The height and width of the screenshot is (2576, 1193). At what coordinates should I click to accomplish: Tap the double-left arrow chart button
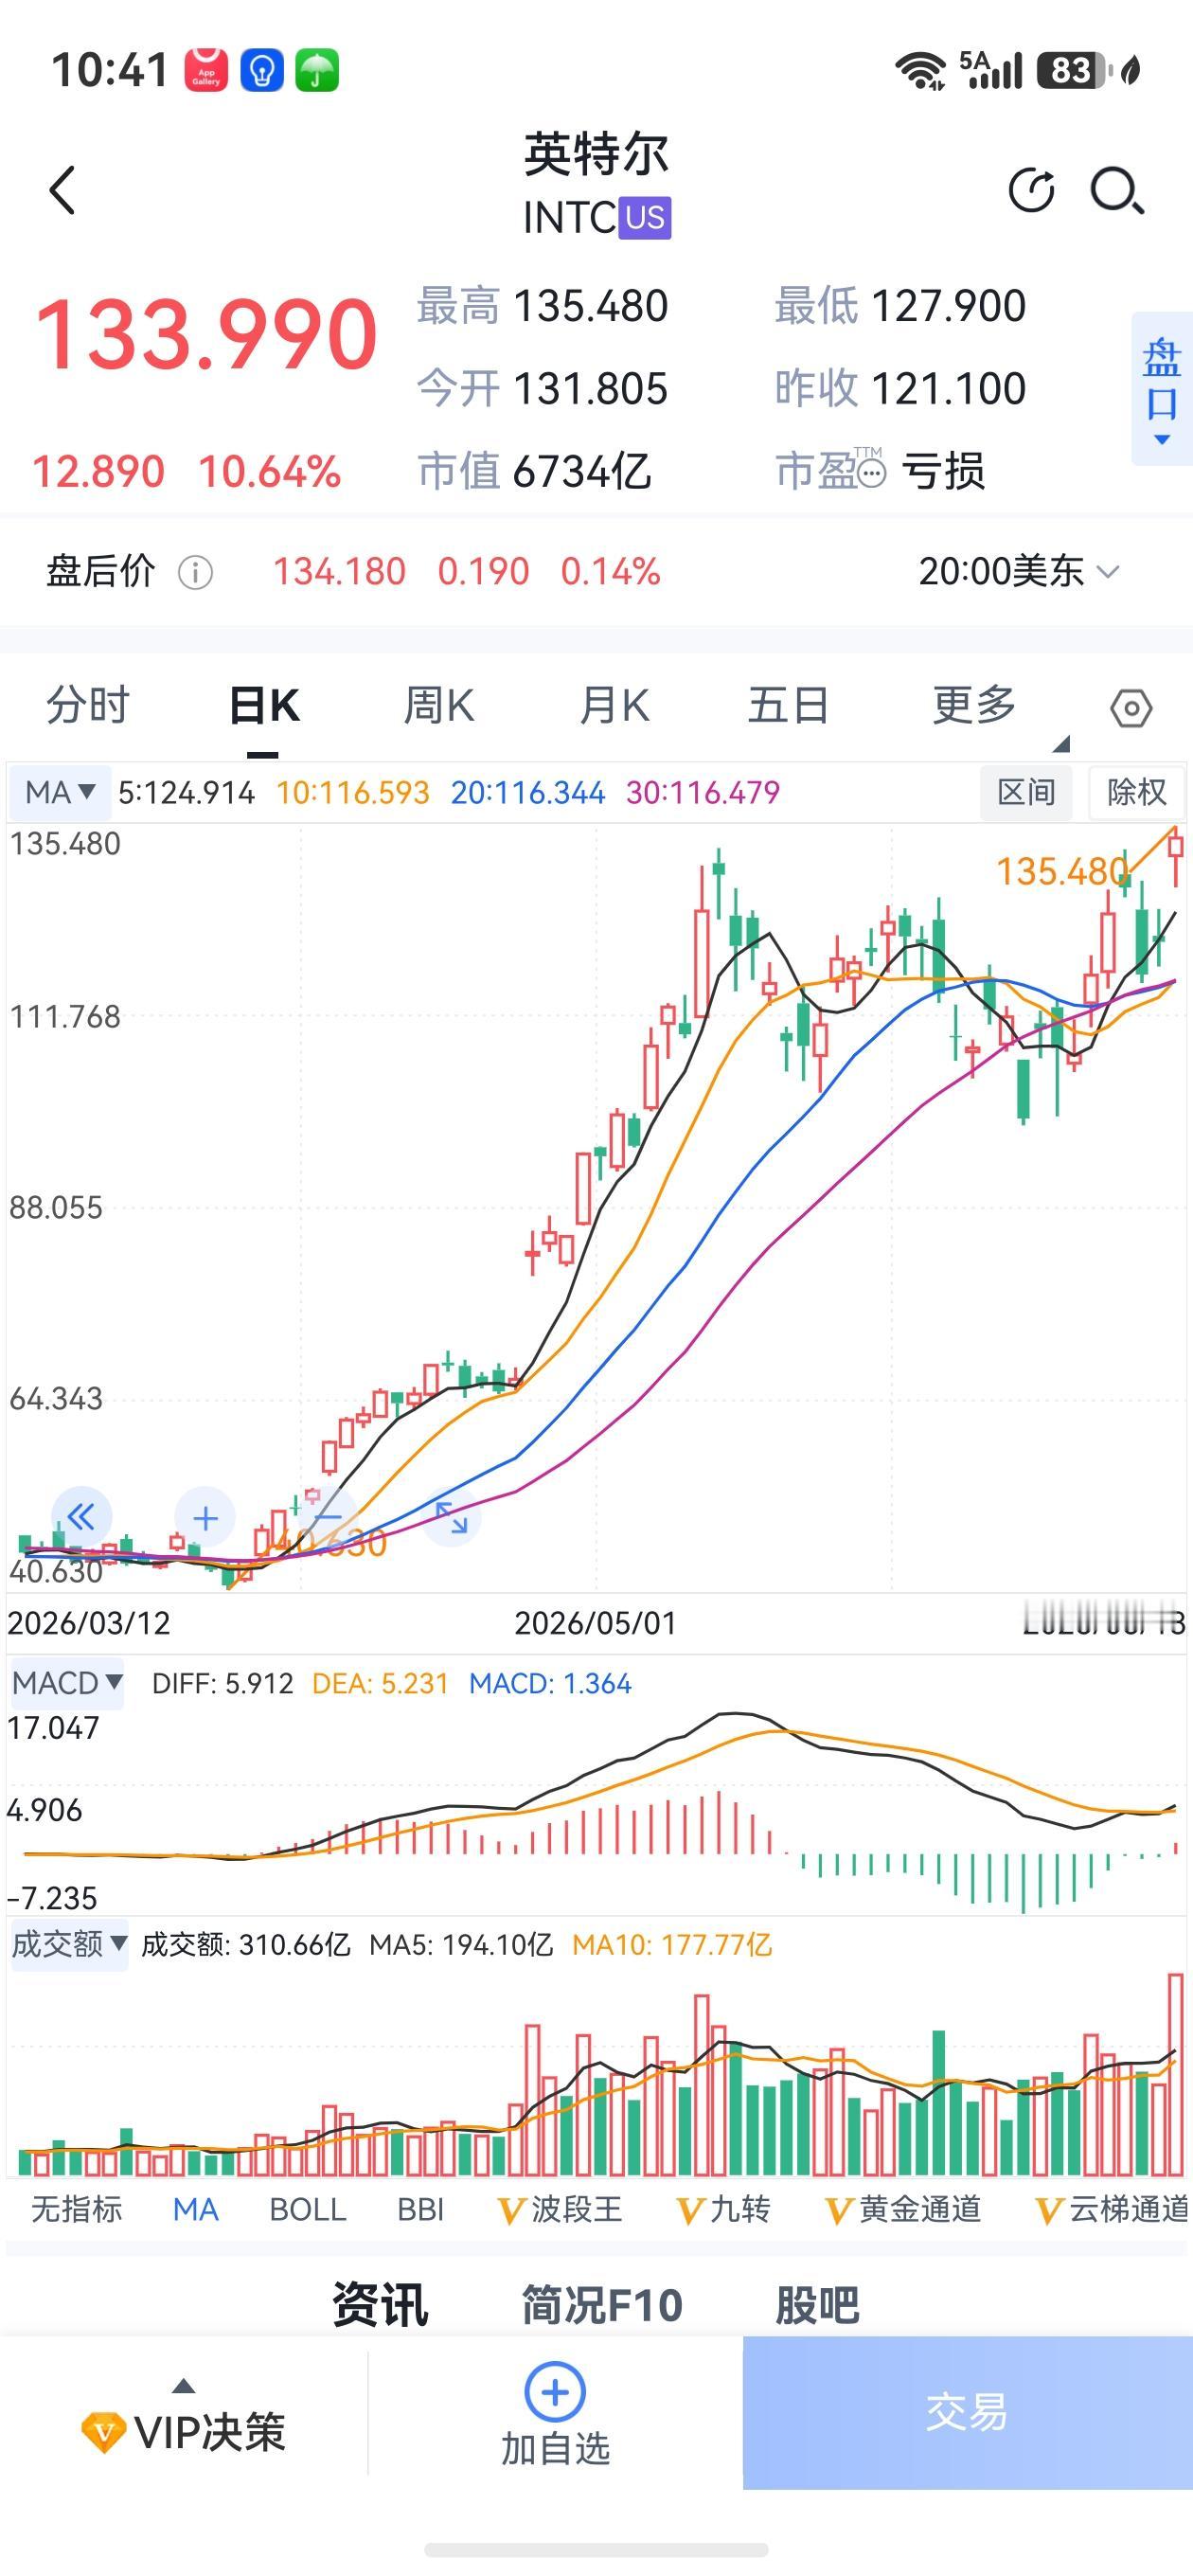[x=81, y=1517]
